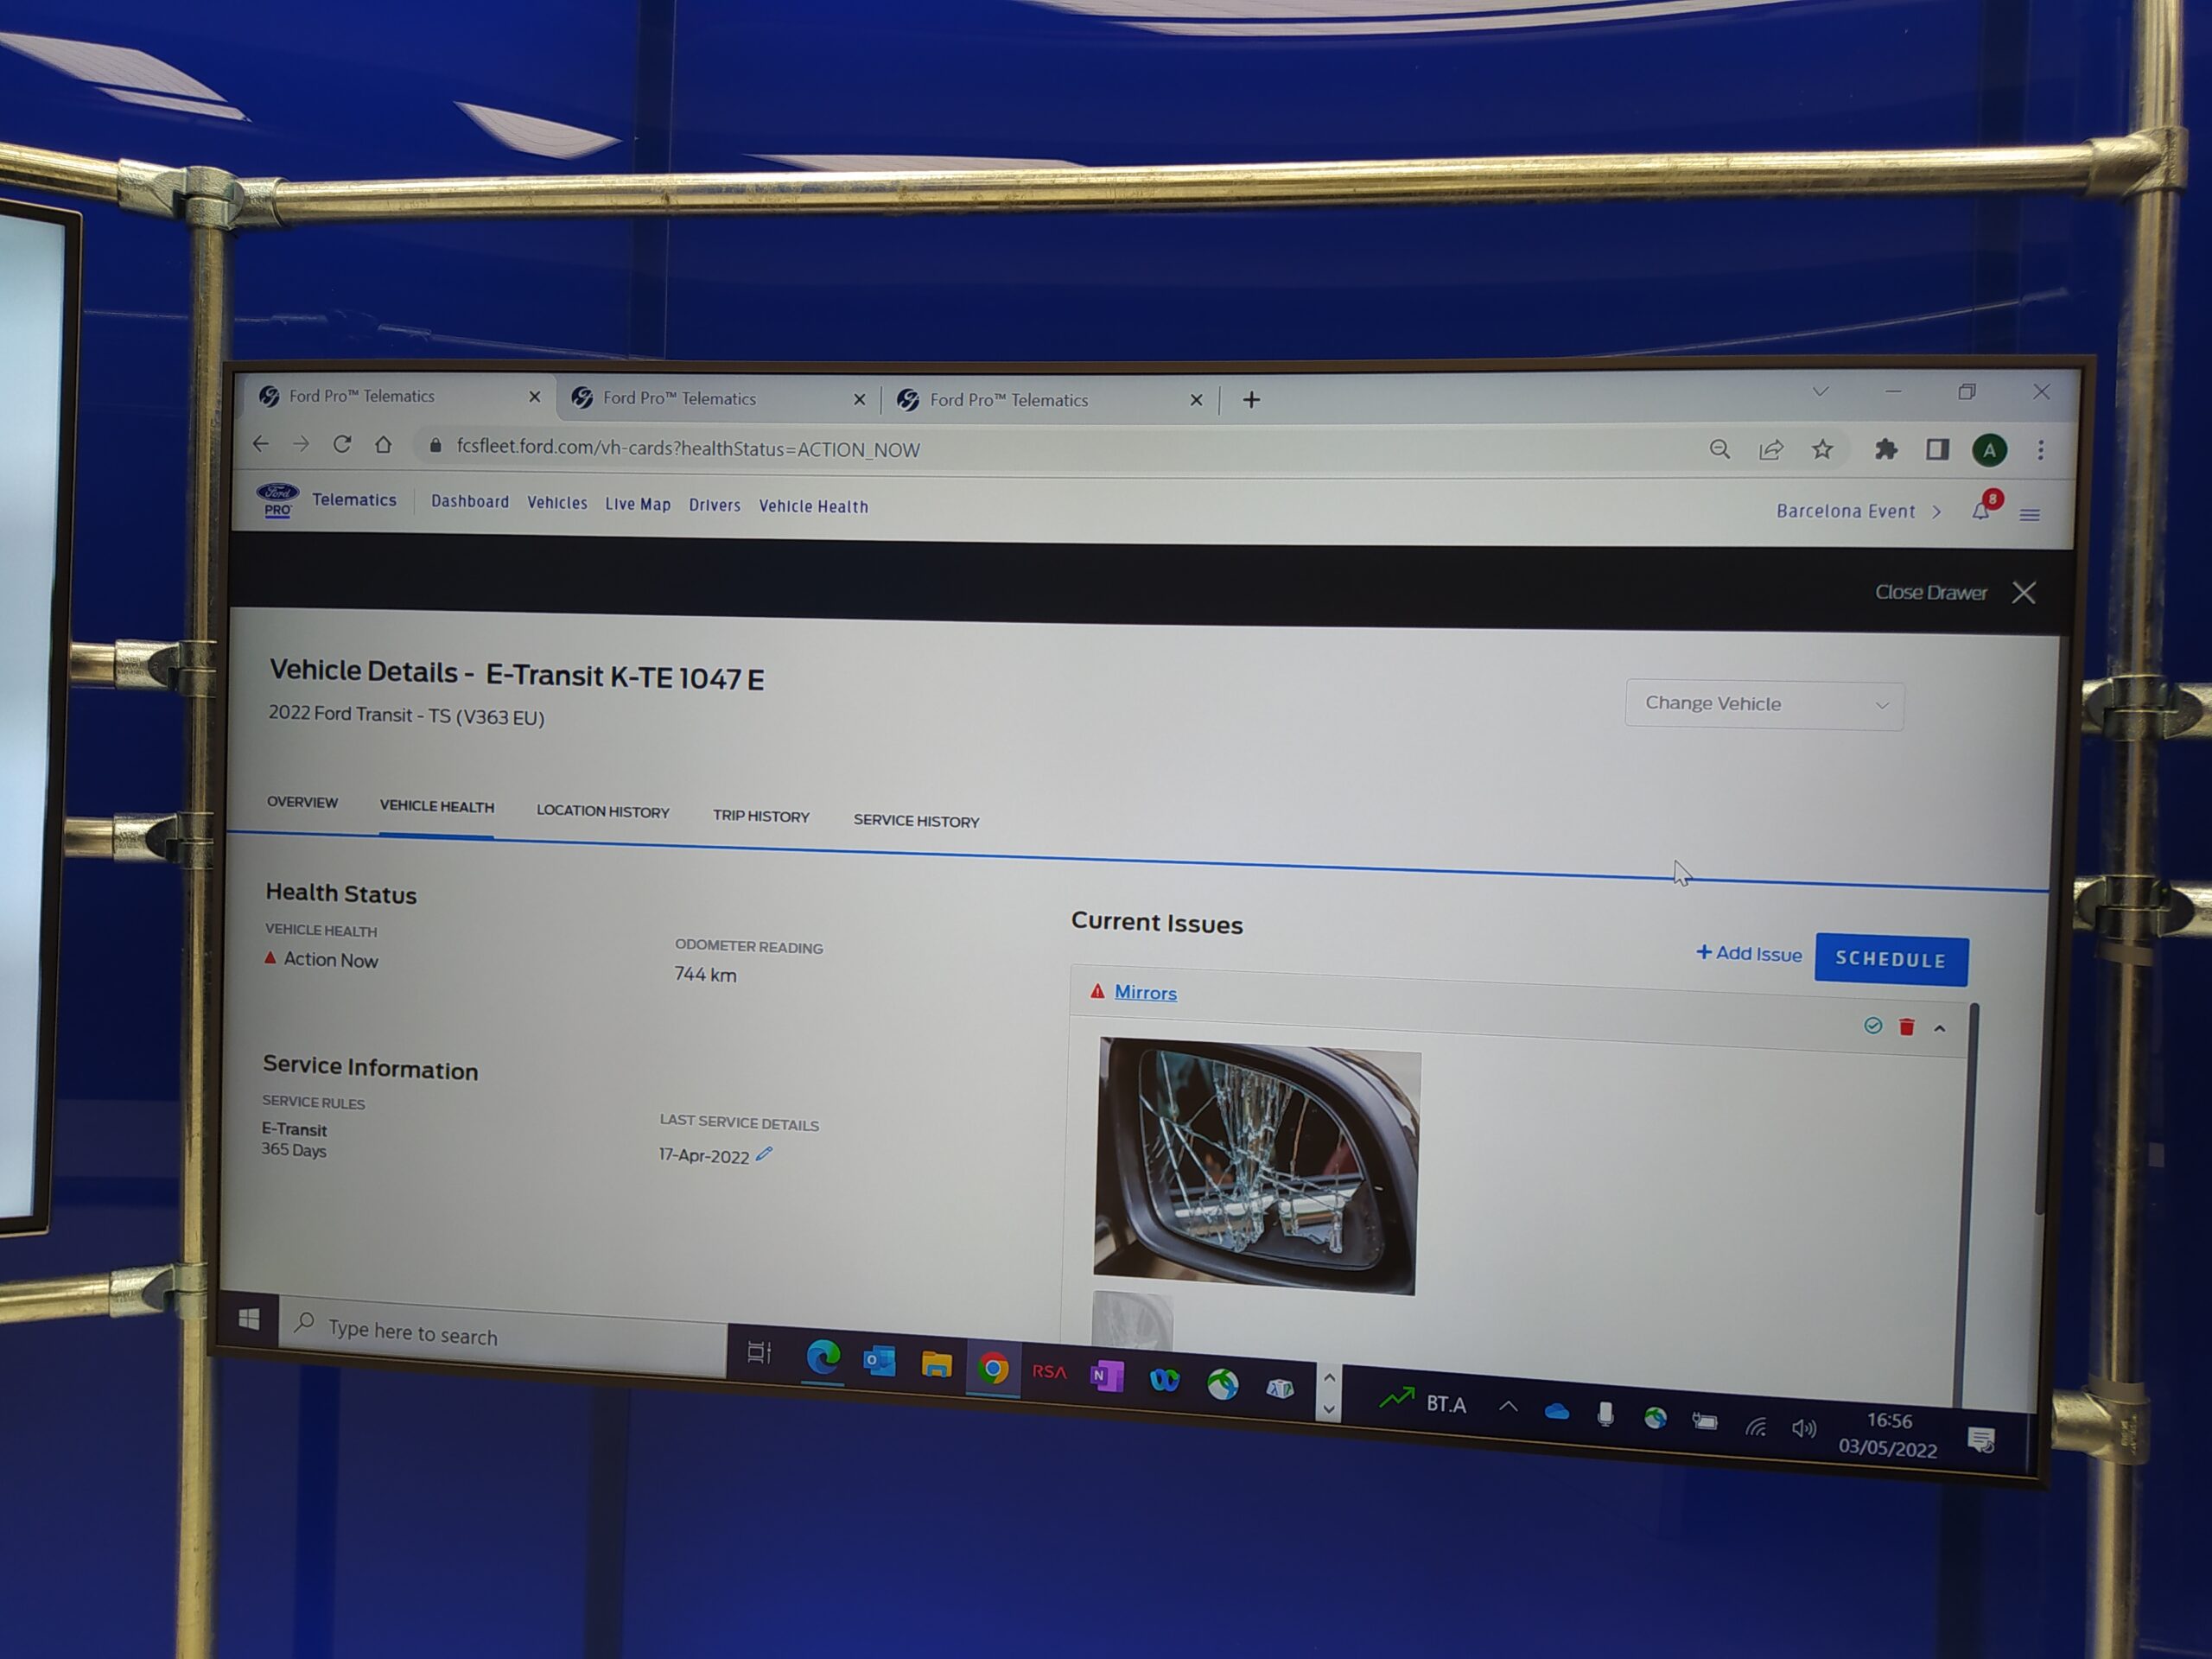
Task: Open the Live Map menu item
Action: [638, 504]
